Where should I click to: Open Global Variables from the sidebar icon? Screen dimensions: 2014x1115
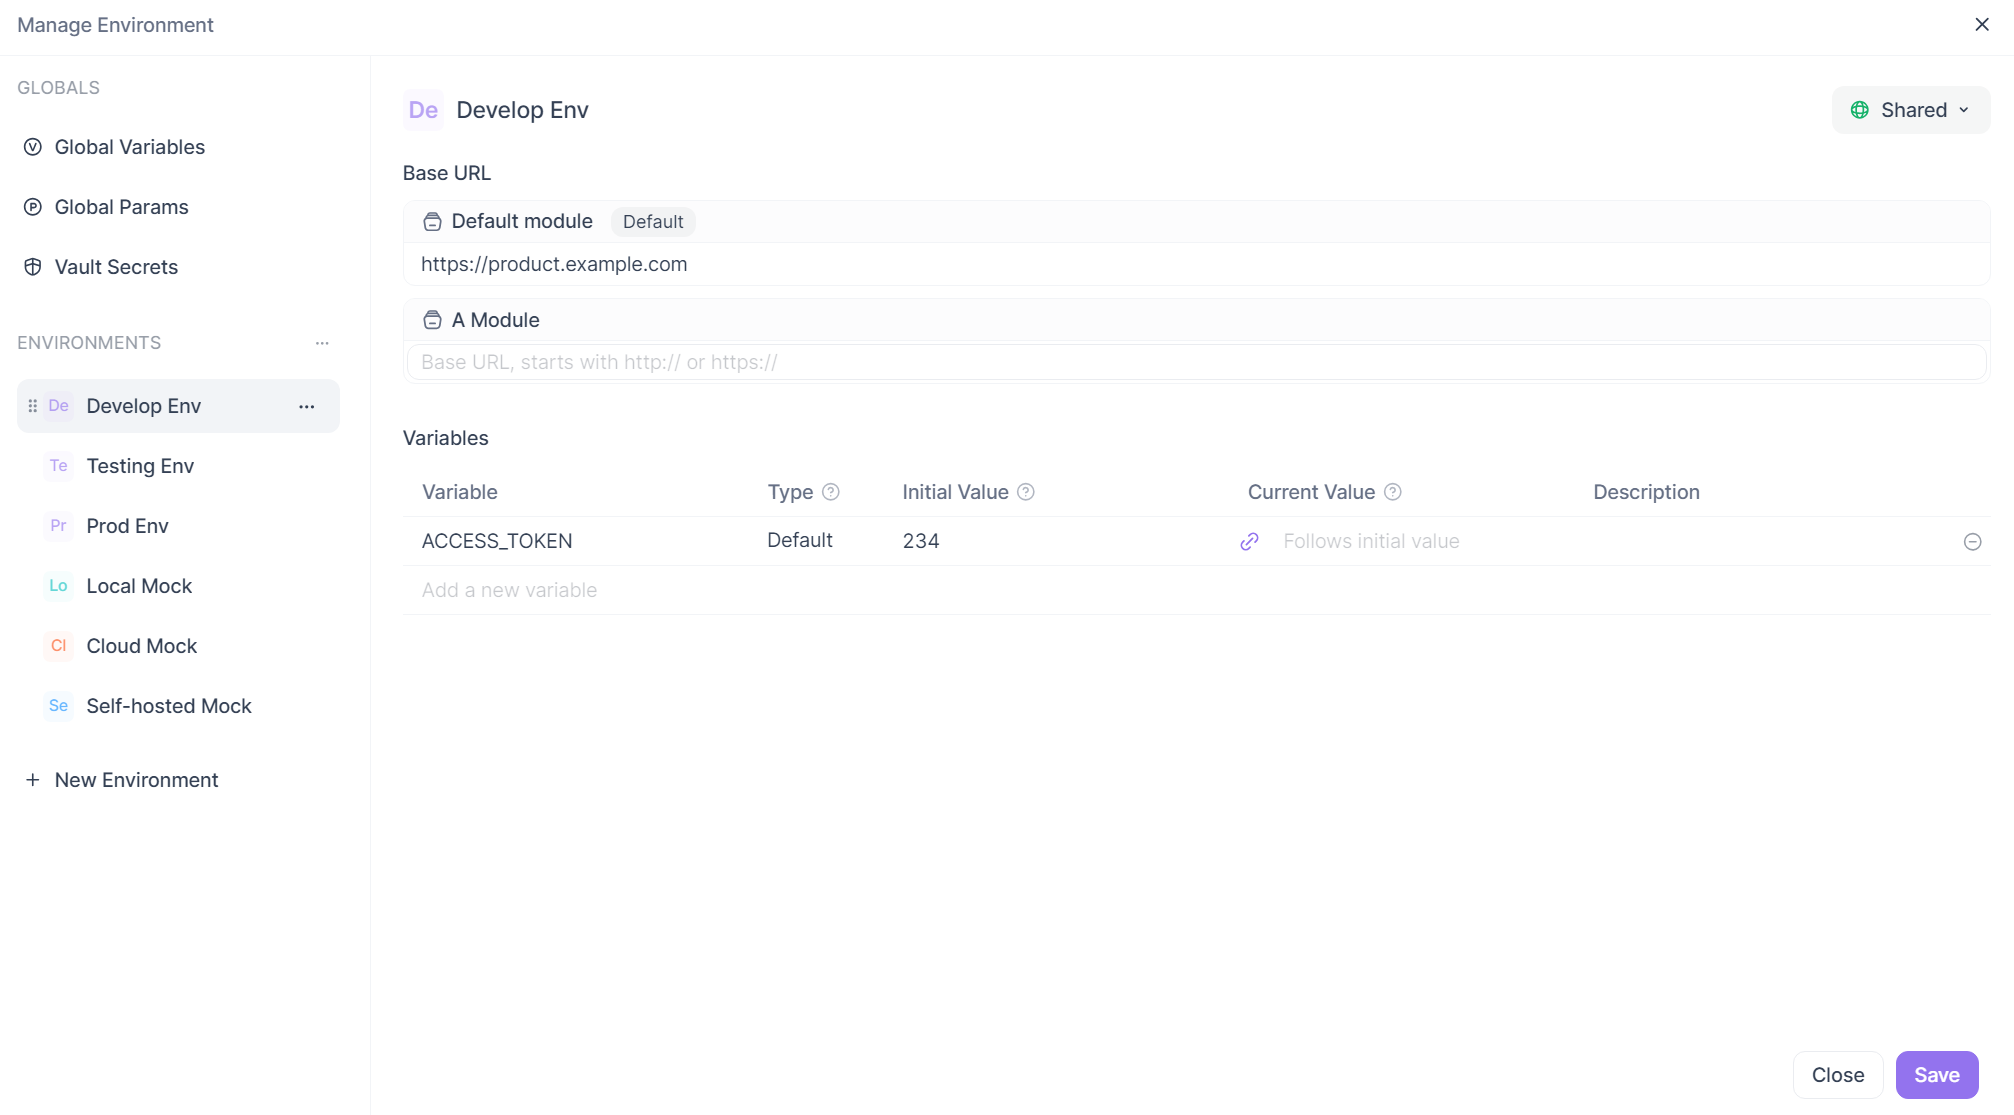(33, 146)
